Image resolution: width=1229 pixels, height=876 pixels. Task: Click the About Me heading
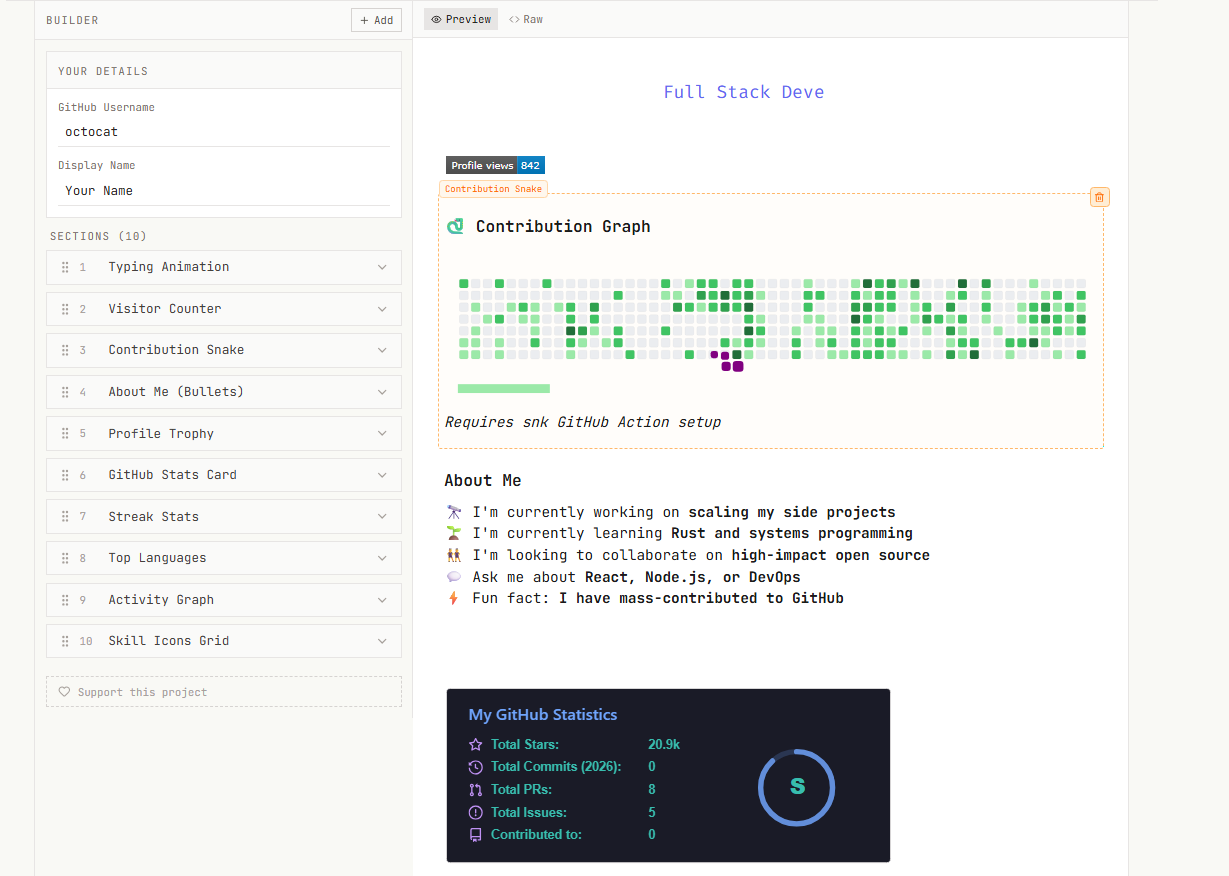click(x=483, y=481)
